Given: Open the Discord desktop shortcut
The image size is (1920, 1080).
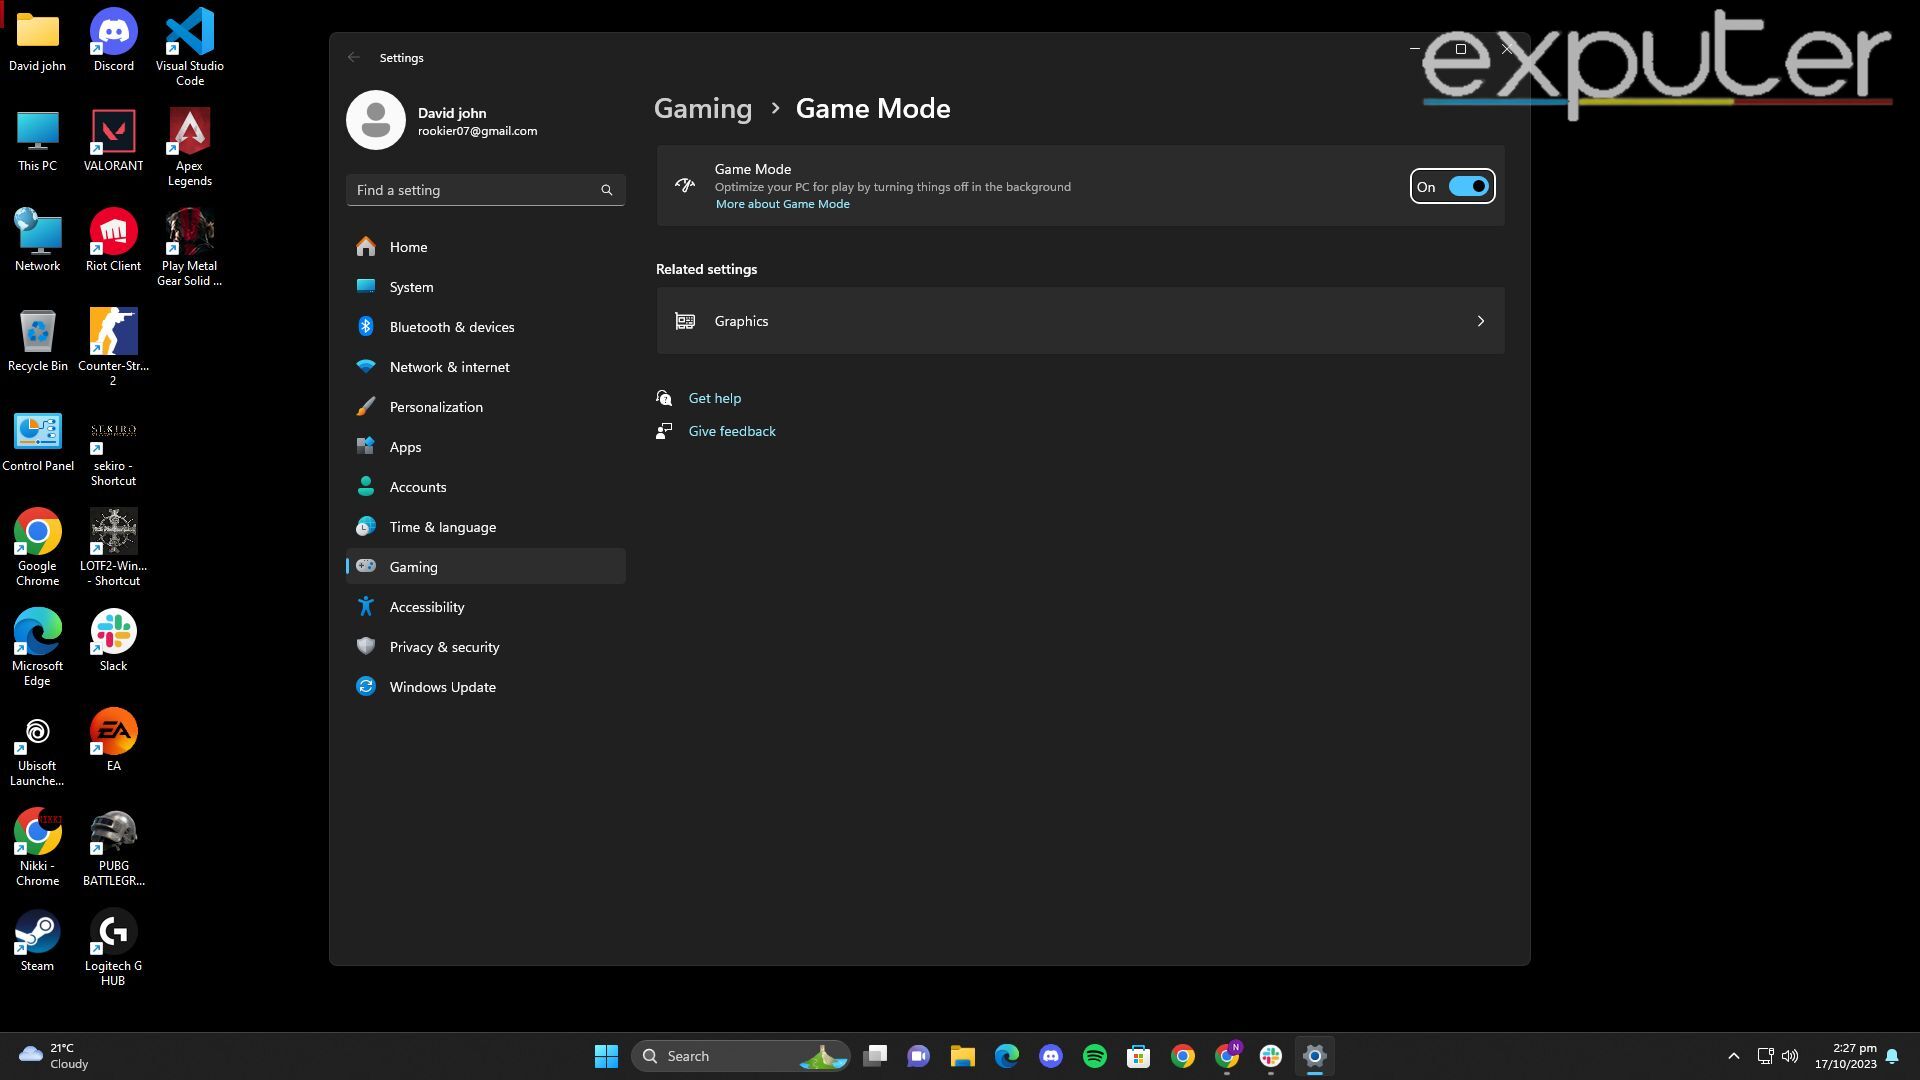Looking at the screenshot, I should (113, 33).
